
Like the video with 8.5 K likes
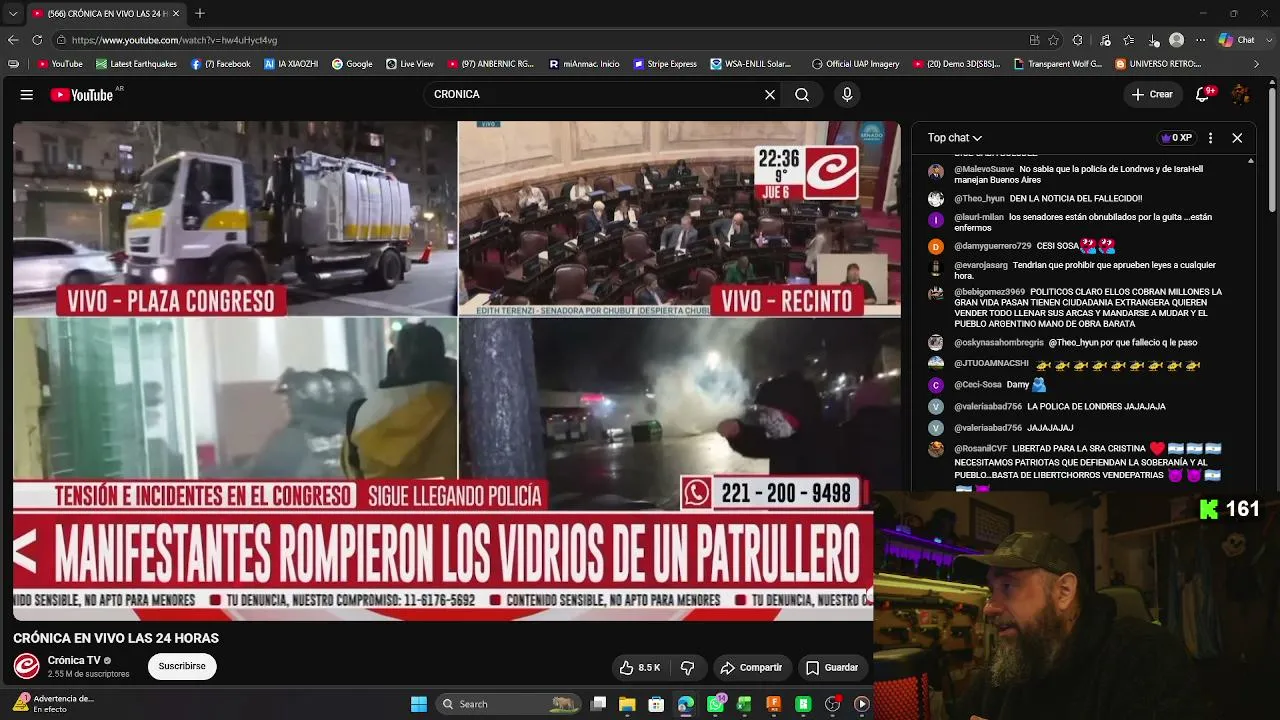pos(639,667)
